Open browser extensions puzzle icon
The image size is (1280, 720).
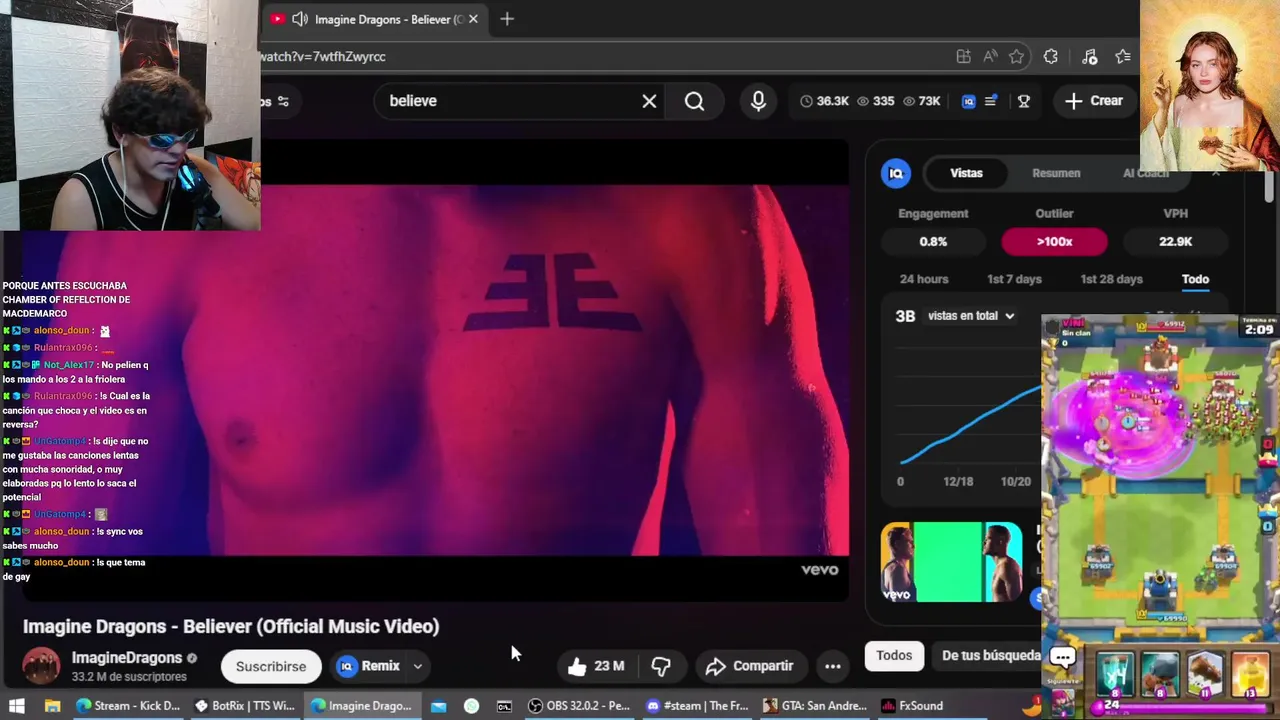[x=1051, y=57]
